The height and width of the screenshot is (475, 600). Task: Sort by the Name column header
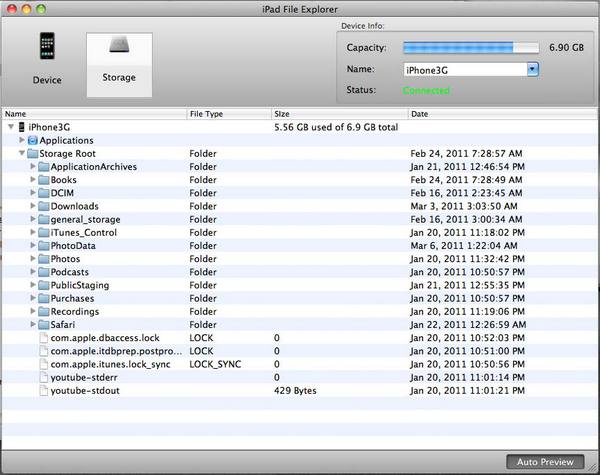click(x=95, y=114)
